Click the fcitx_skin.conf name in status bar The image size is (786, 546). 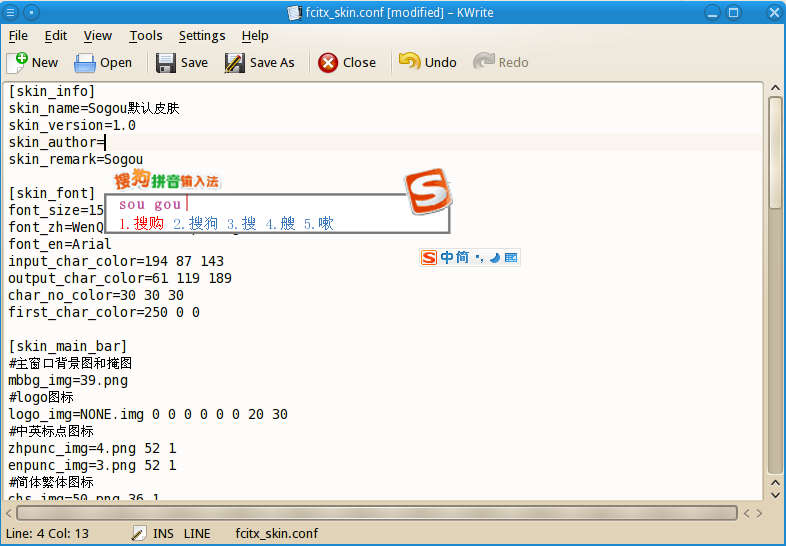pyautogui.click(x=277, y=533)
